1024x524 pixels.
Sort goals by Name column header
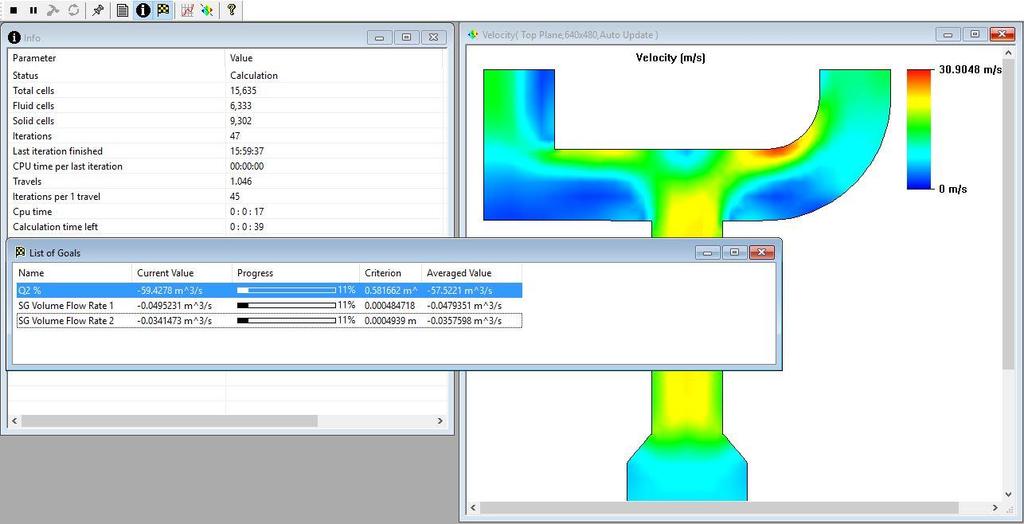click(72, 273)
